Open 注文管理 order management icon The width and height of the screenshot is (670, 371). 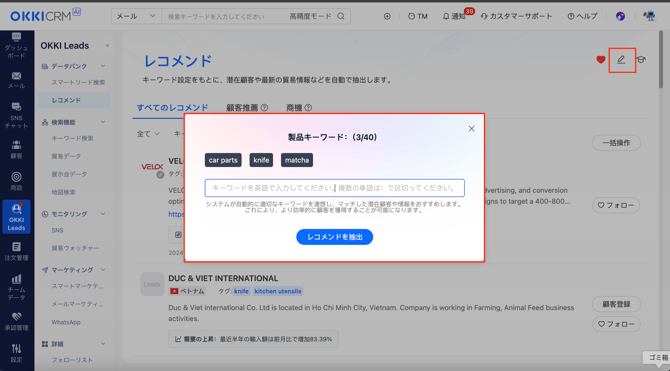[16, 251]
